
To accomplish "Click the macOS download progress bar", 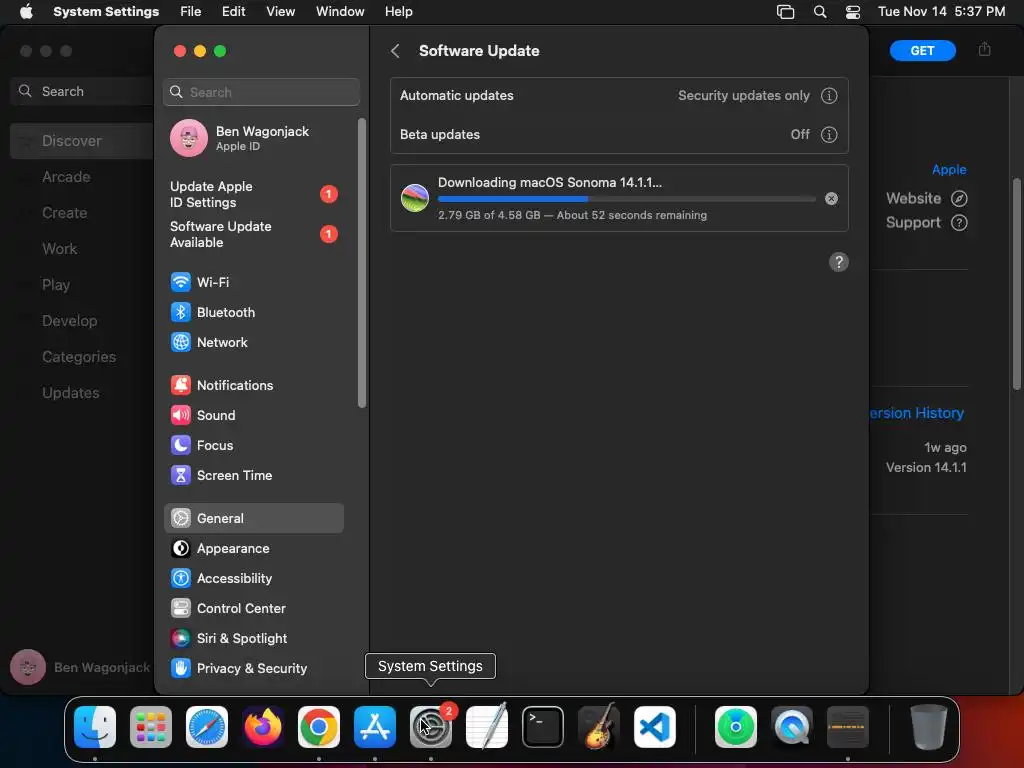I will coord(626,199).
